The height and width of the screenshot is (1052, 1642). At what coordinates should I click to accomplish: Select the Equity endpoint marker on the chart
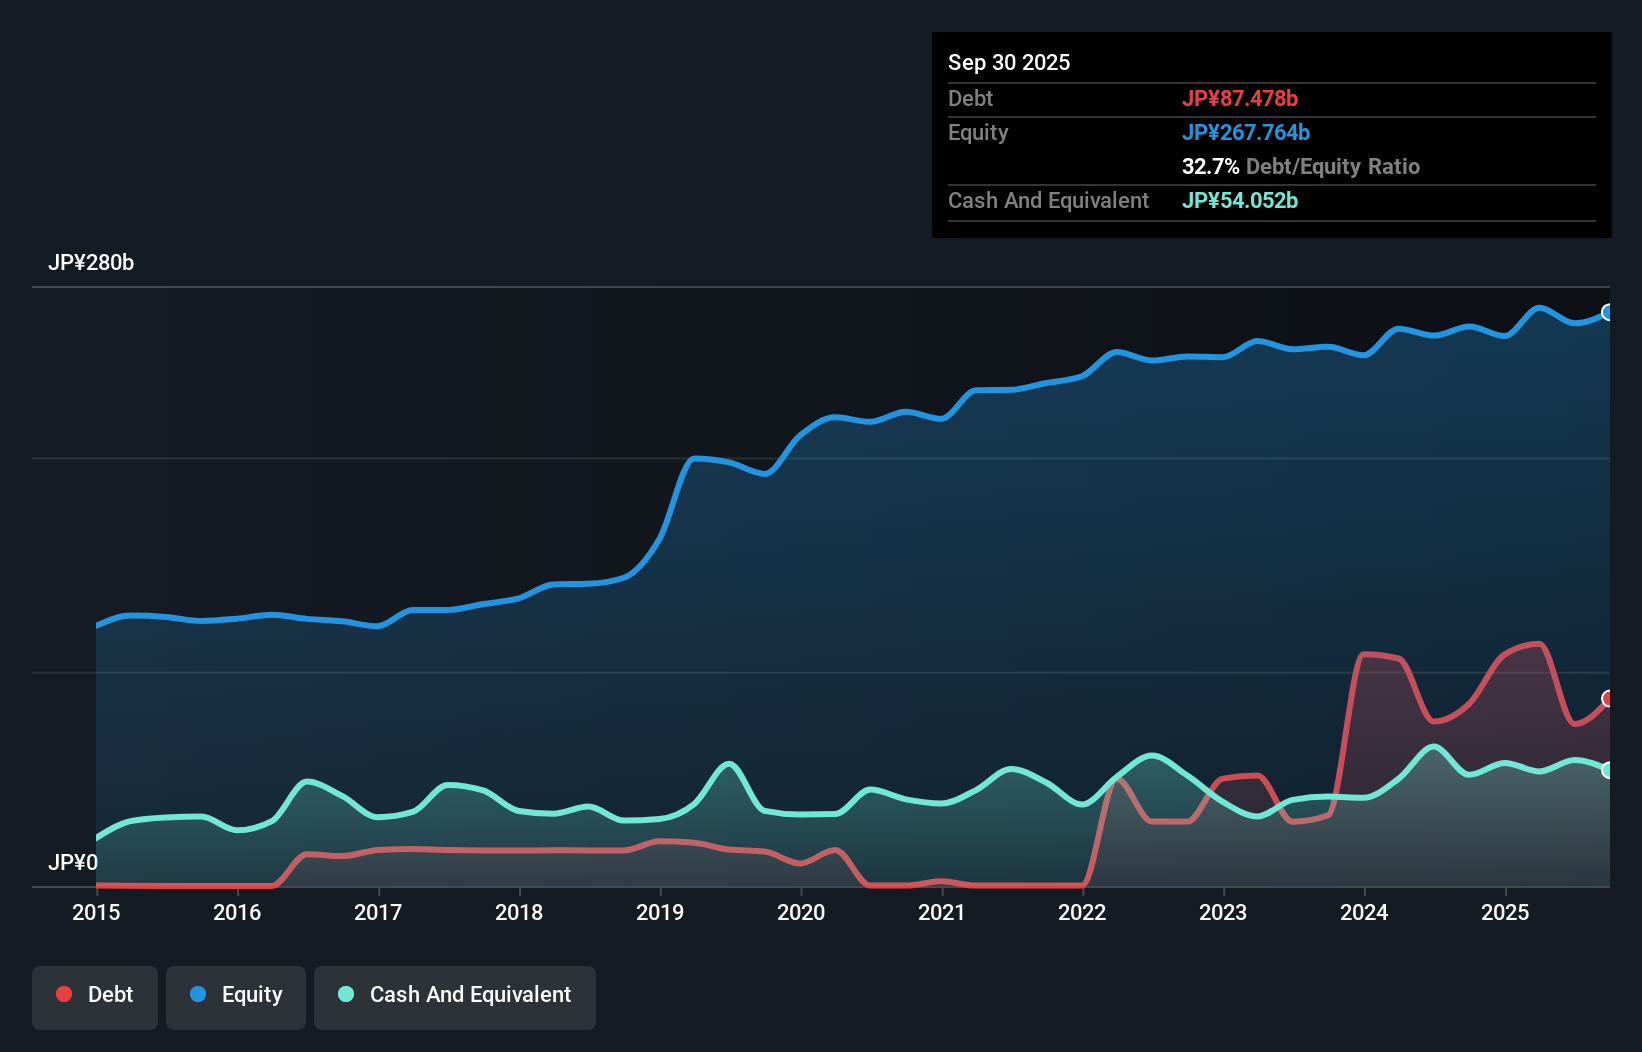pos(1607,312)
